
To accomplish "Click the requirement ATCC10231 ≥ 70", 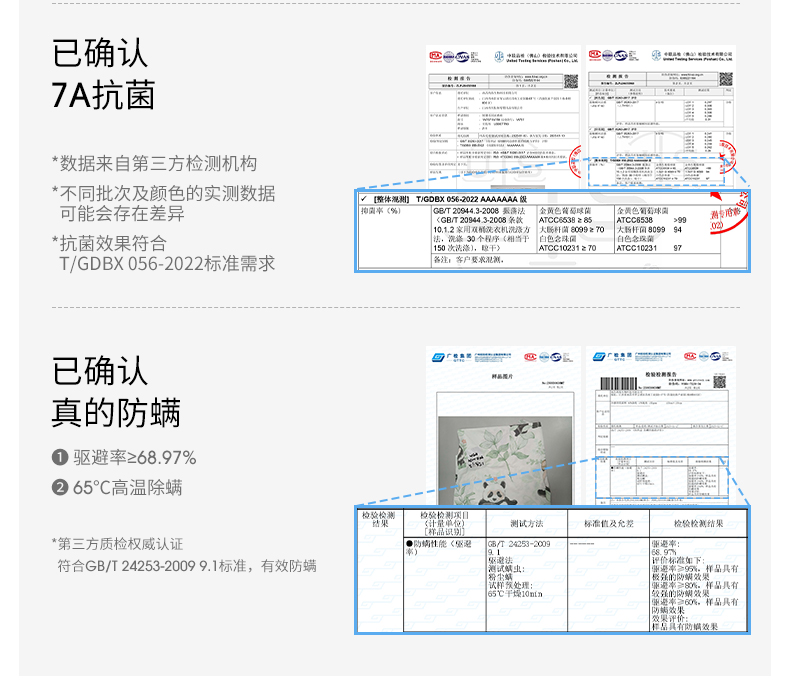I will click(567, 248).
